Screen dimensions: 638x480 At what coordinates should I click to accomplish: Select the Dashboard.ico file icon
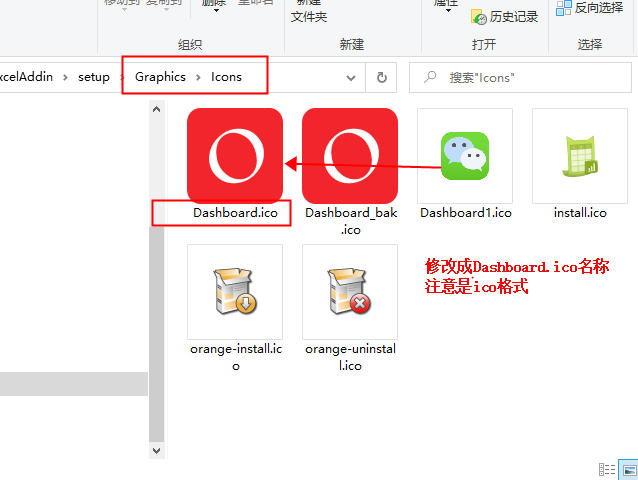pos(235,156)
